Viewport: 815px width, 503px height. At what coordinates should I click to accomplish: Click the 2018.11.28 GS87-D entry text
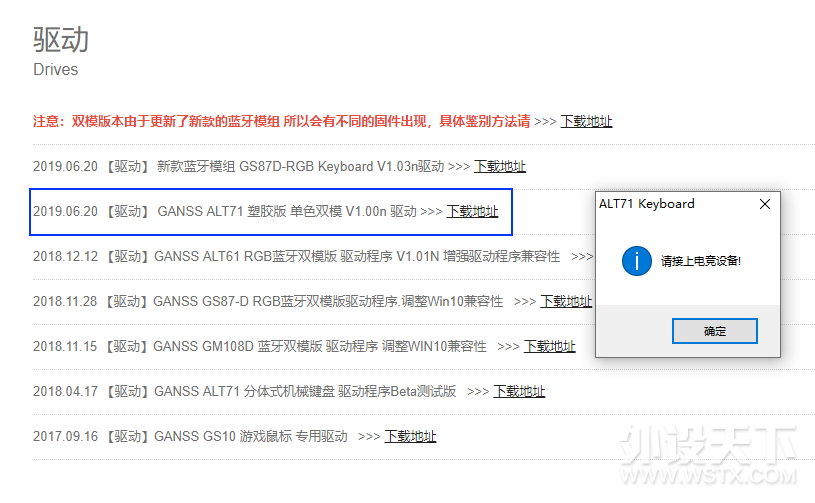tap(268, 301)
